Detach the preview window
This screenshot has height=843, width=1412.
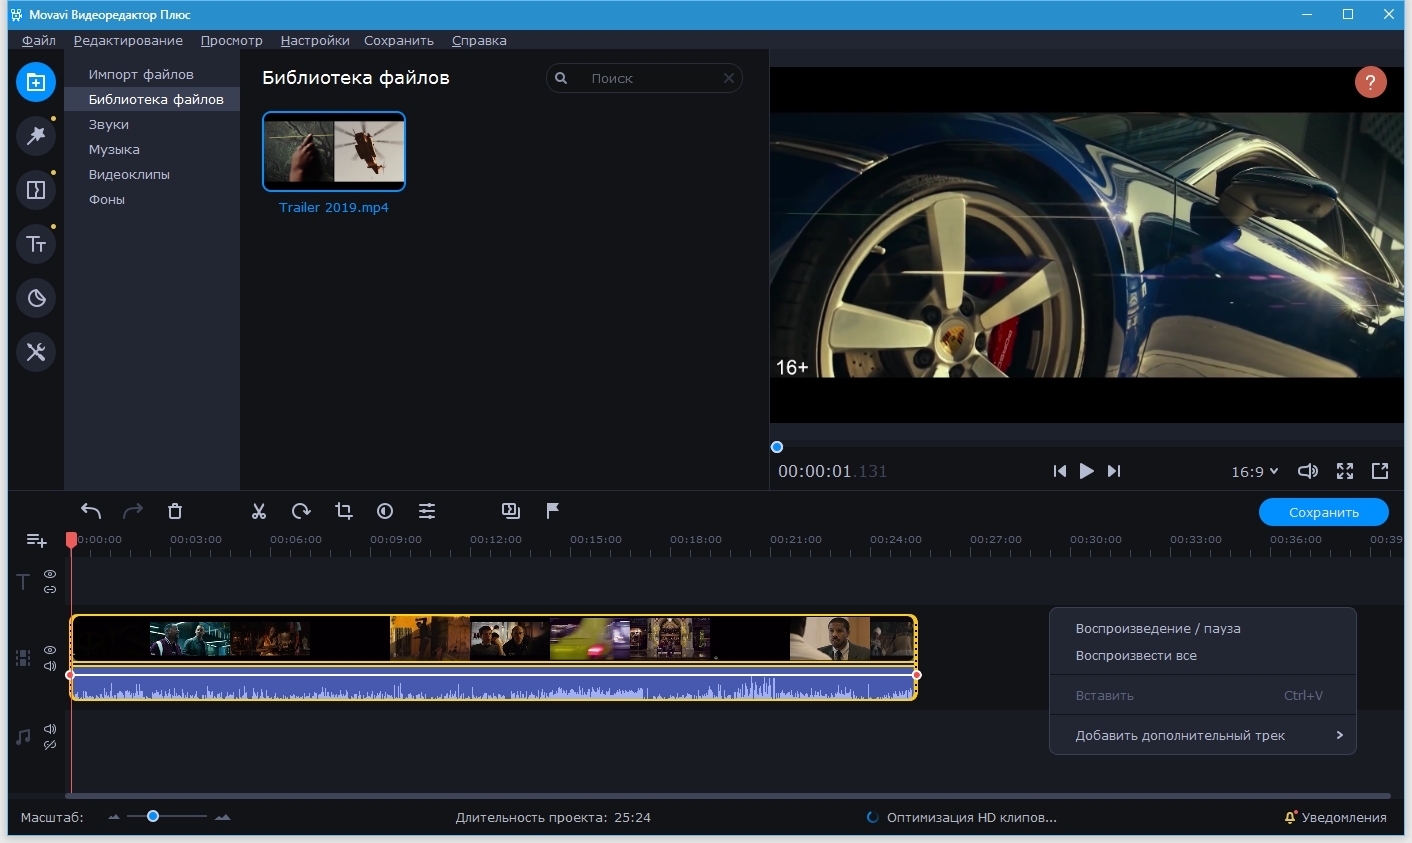pyautogui.click(x=1380, y=471)
